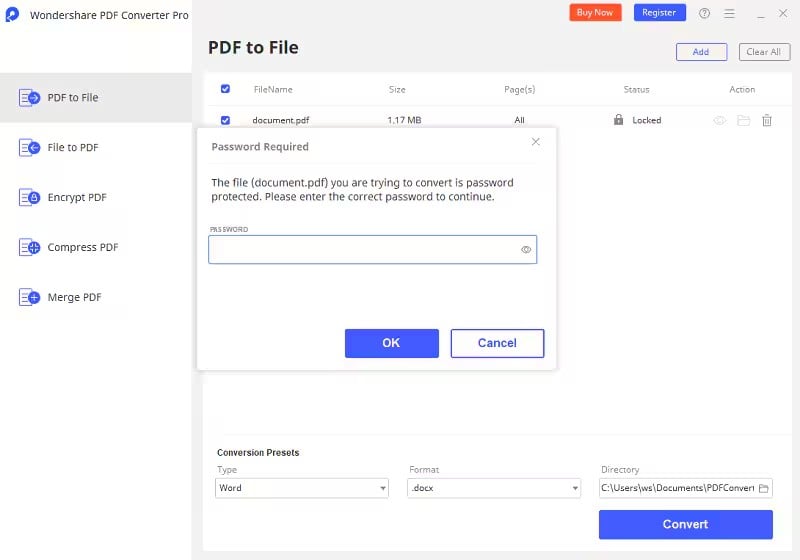Expand the Type dropdown showing Word

click(x=302, y=488)
